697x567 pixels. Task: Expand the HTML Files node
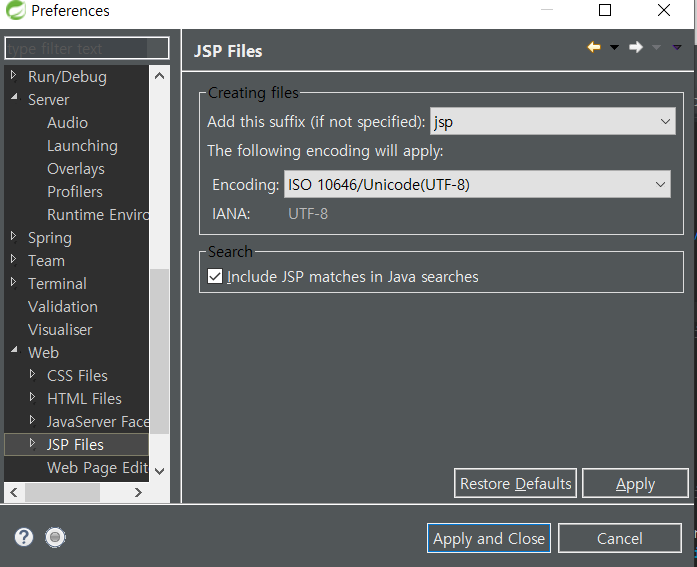coord(32,396)
